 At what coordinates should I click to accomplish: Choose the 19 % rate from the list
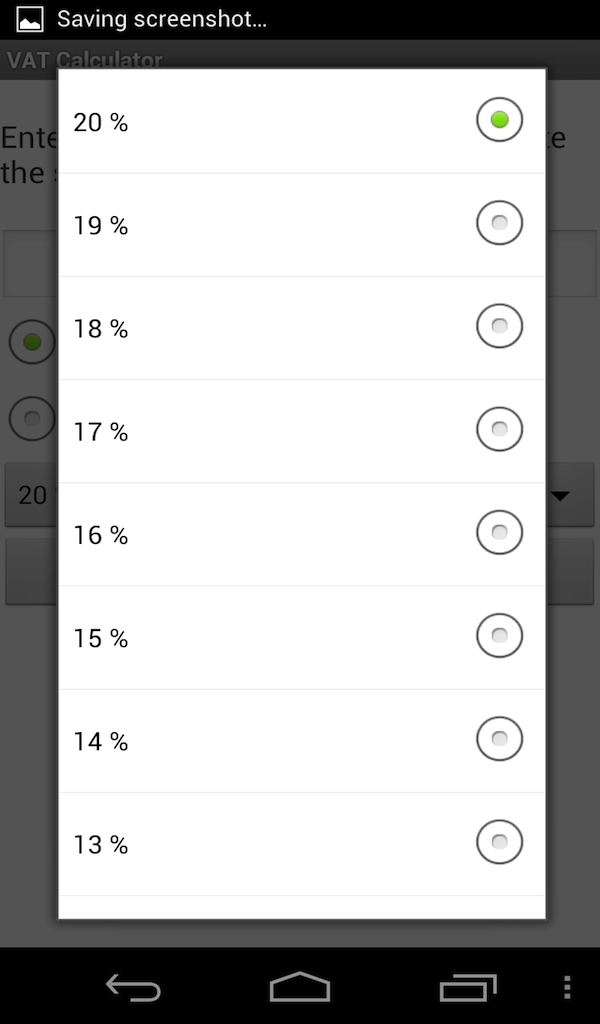(300, 222)
